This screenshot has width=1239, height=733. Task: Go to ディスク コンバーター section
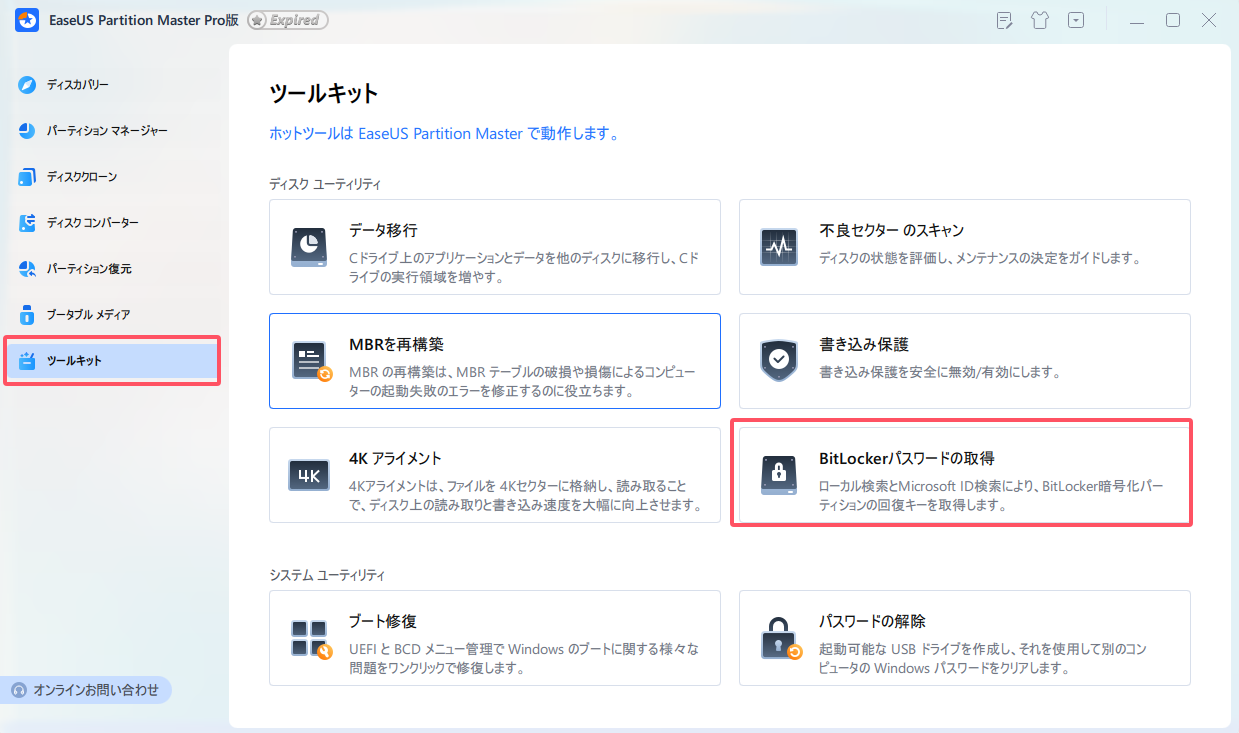pos(92,223)
